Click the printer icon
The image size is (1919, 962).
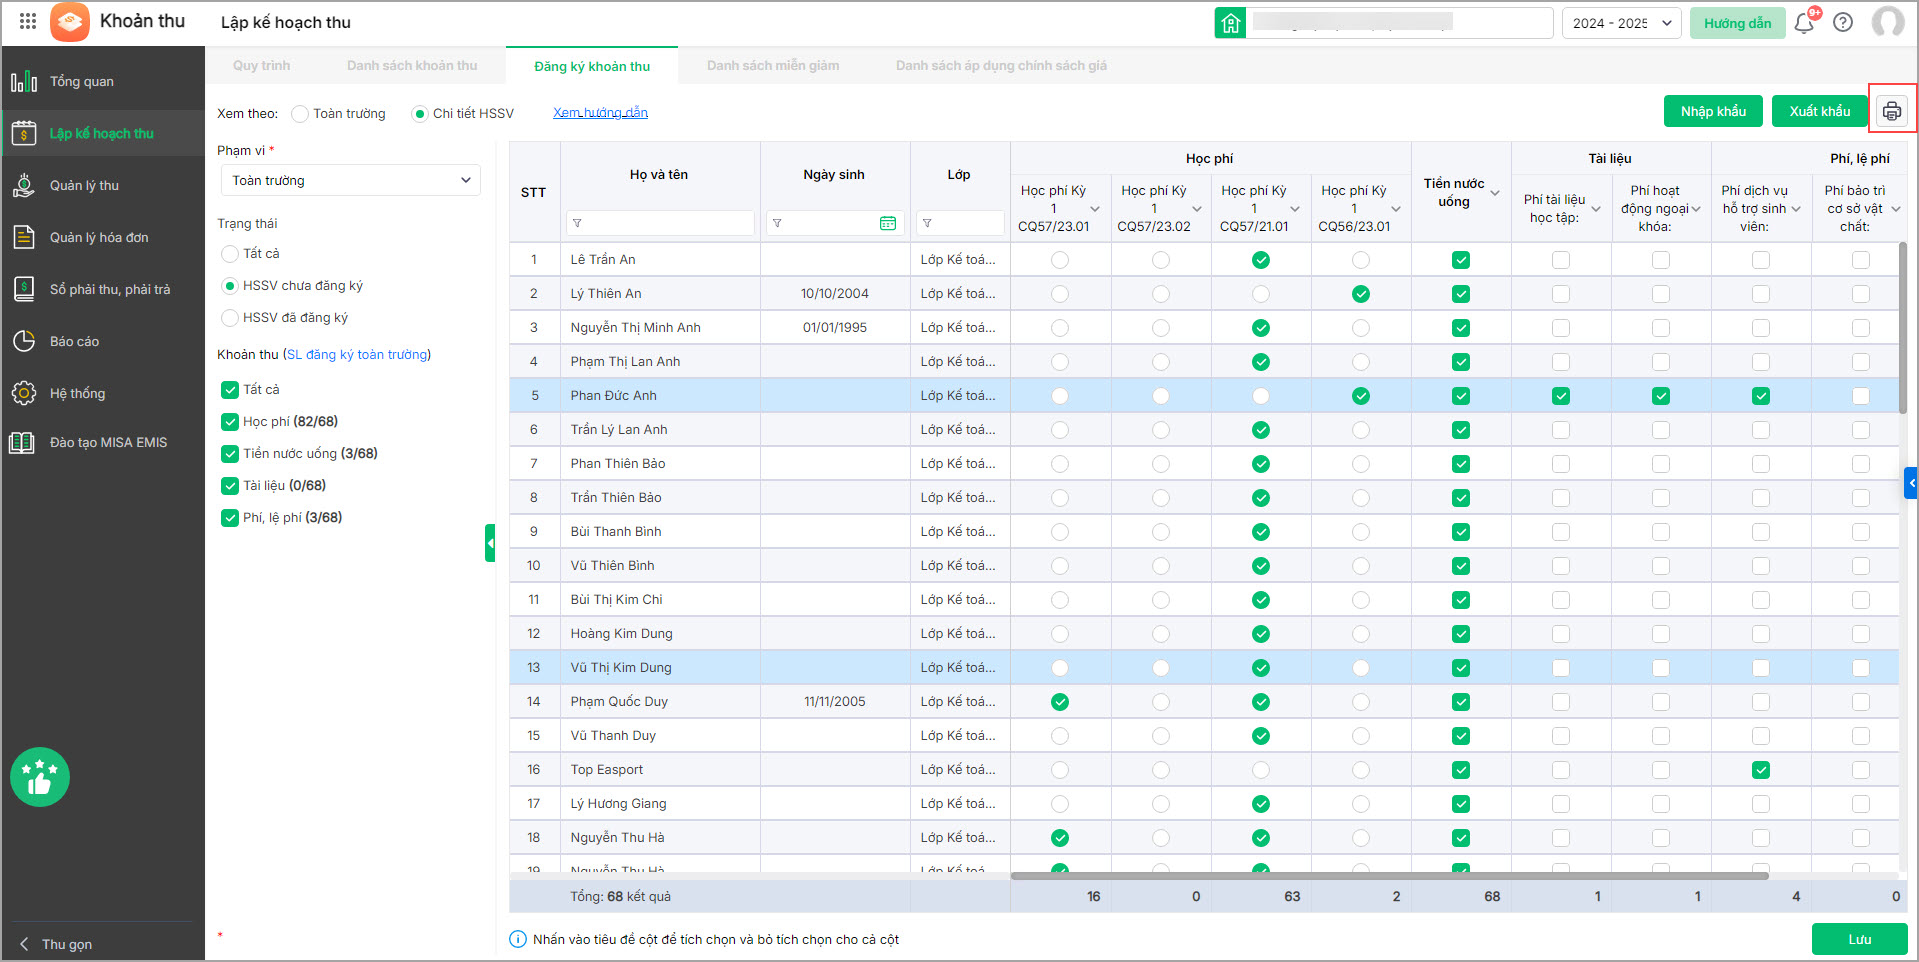click(x=1891, y=111)
